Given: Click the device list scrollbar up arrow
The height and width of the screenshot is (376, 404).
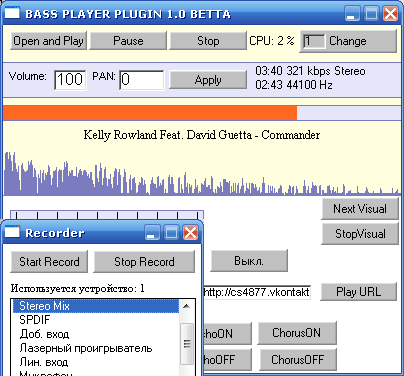Looking at the screenshot, I should pyautogui.click(x=186, y=306).
